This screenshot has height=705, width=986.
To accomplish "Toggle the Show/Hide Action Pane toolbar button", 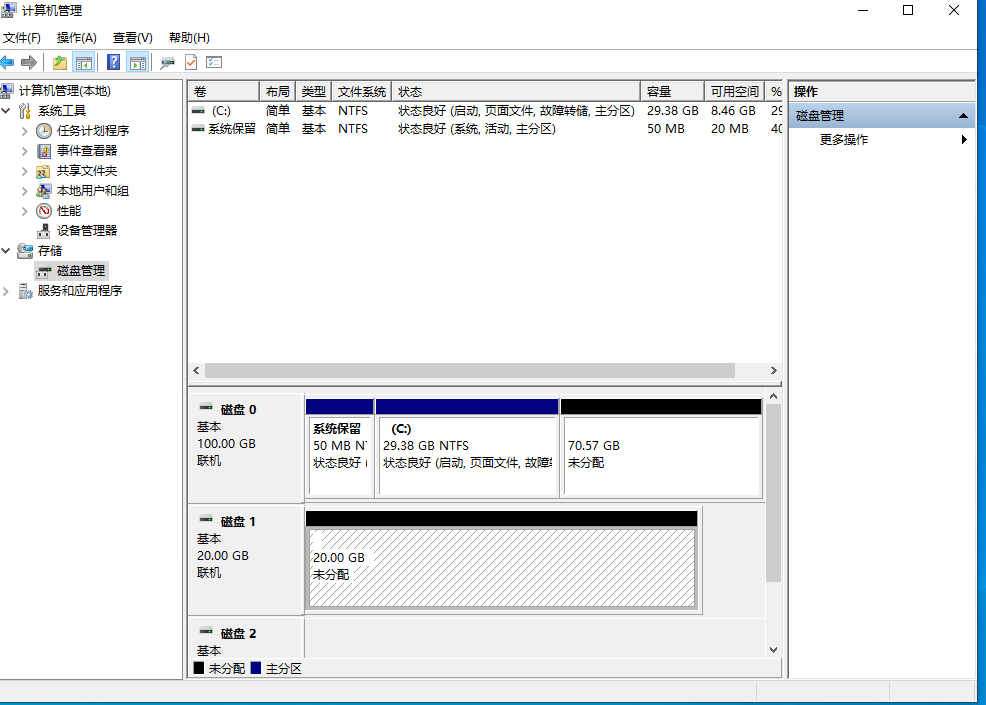I will (x=137, y=63).
